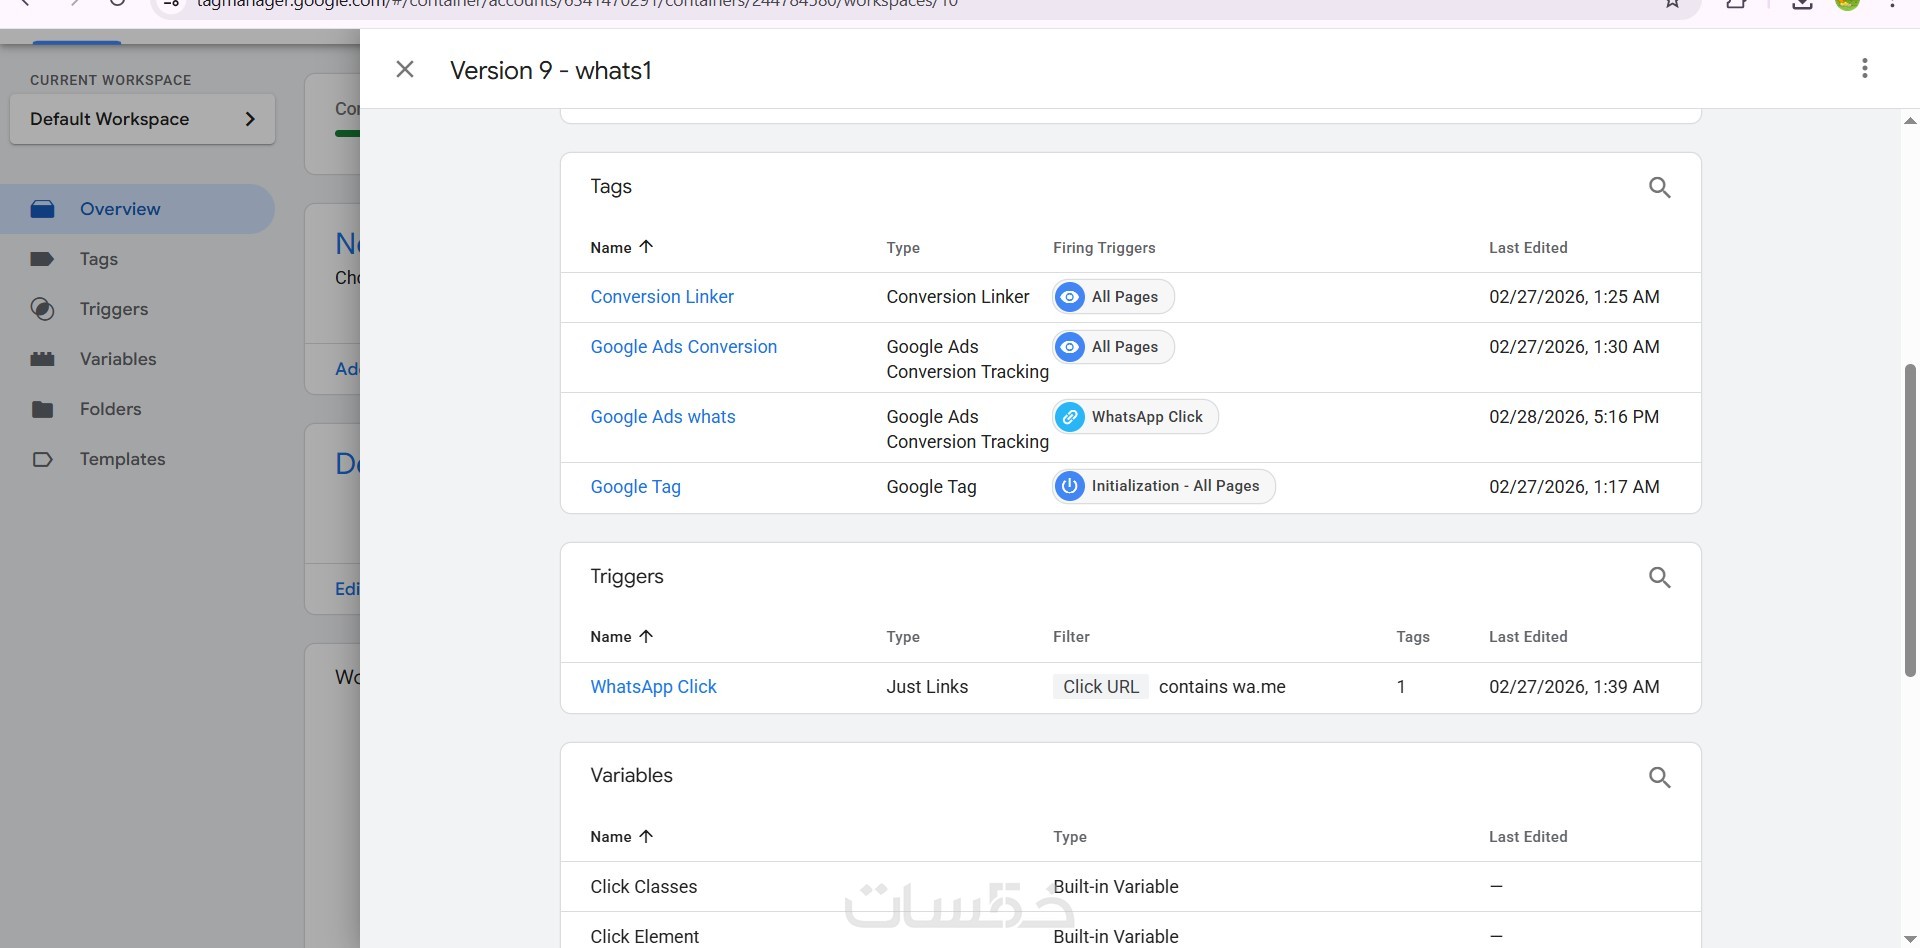Viewport: 1920px width, 948px height.
Task: Click the date 02/27/2026, 1:30 AM
Action: (1574, 347)
